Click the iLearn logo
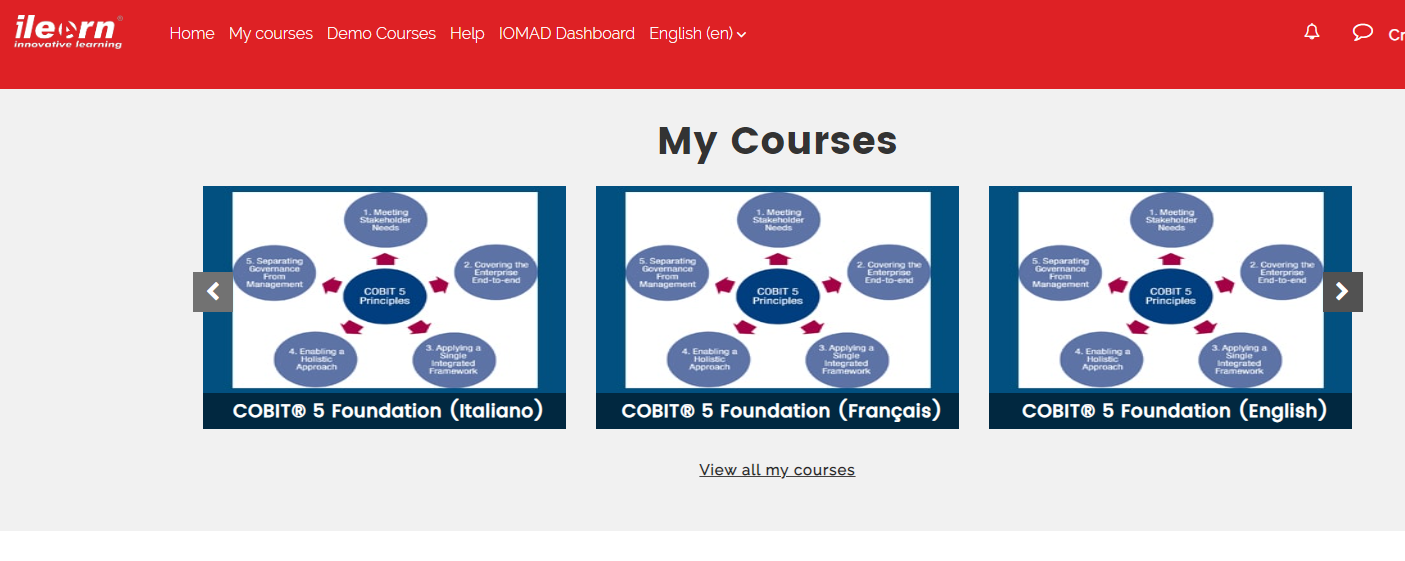Screen dimensions: 1405x561 (69, 31)
